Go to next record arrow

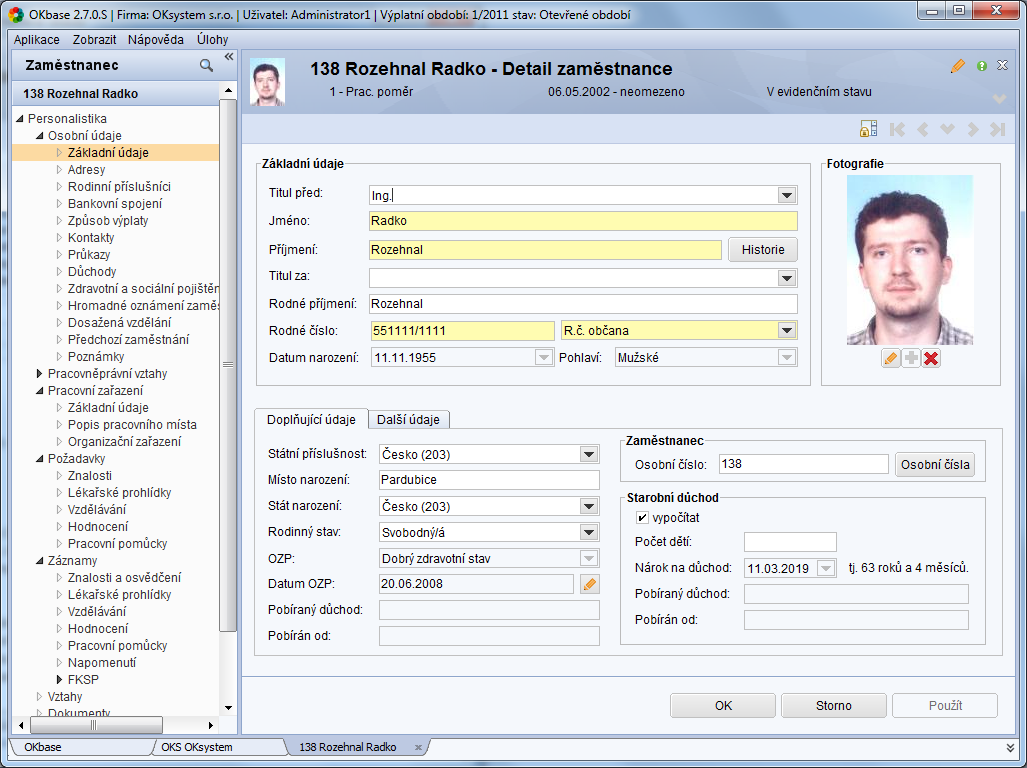[x=973, y=129]
